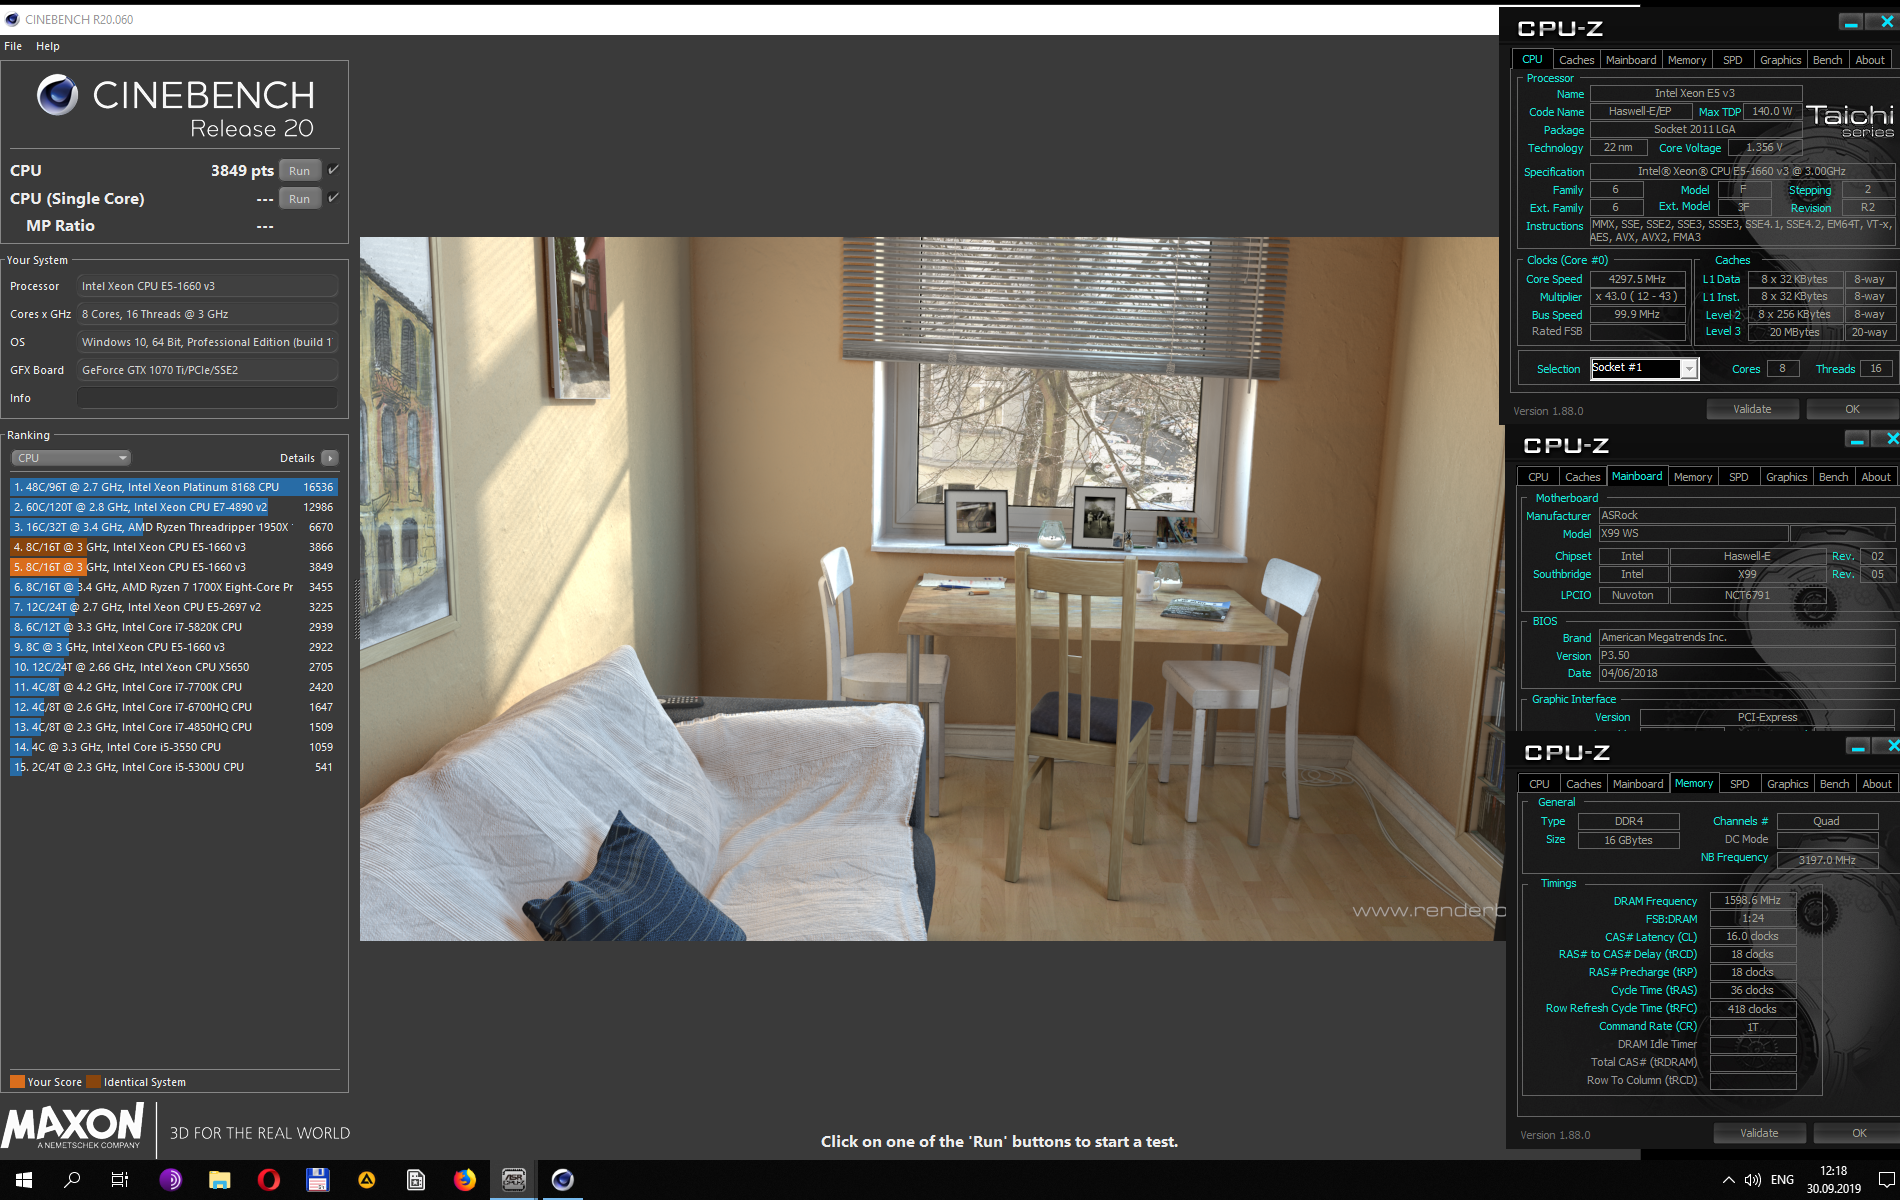The height and width of the screenshot is (1200, 1900).
Task: Minimize the middle CPU-Z window
Action: click(1857, 440)
